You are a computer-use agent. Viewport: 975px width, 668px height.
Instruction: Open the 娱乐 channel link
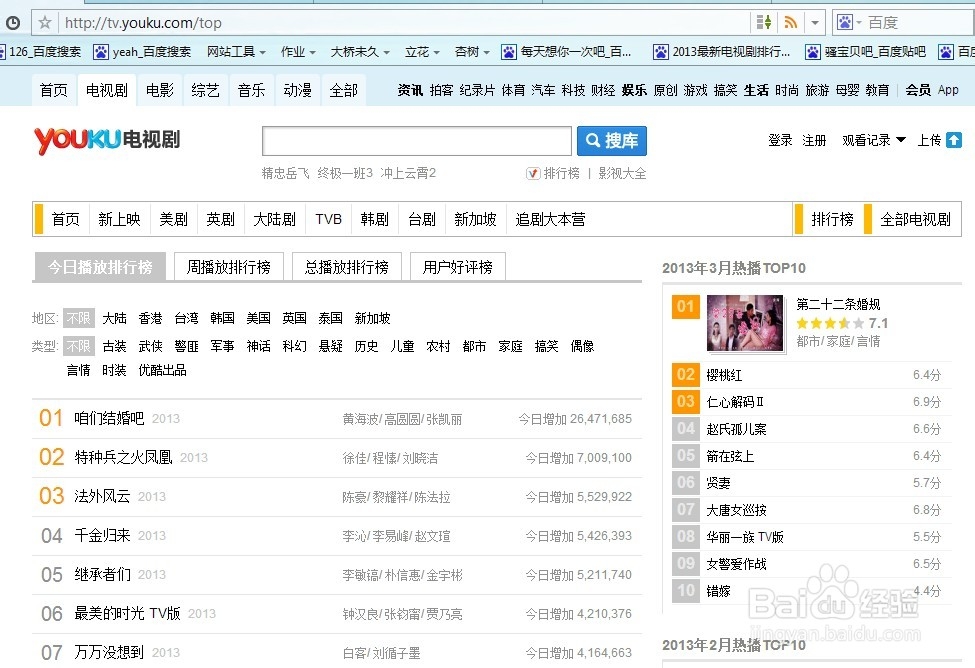(634, 90)
